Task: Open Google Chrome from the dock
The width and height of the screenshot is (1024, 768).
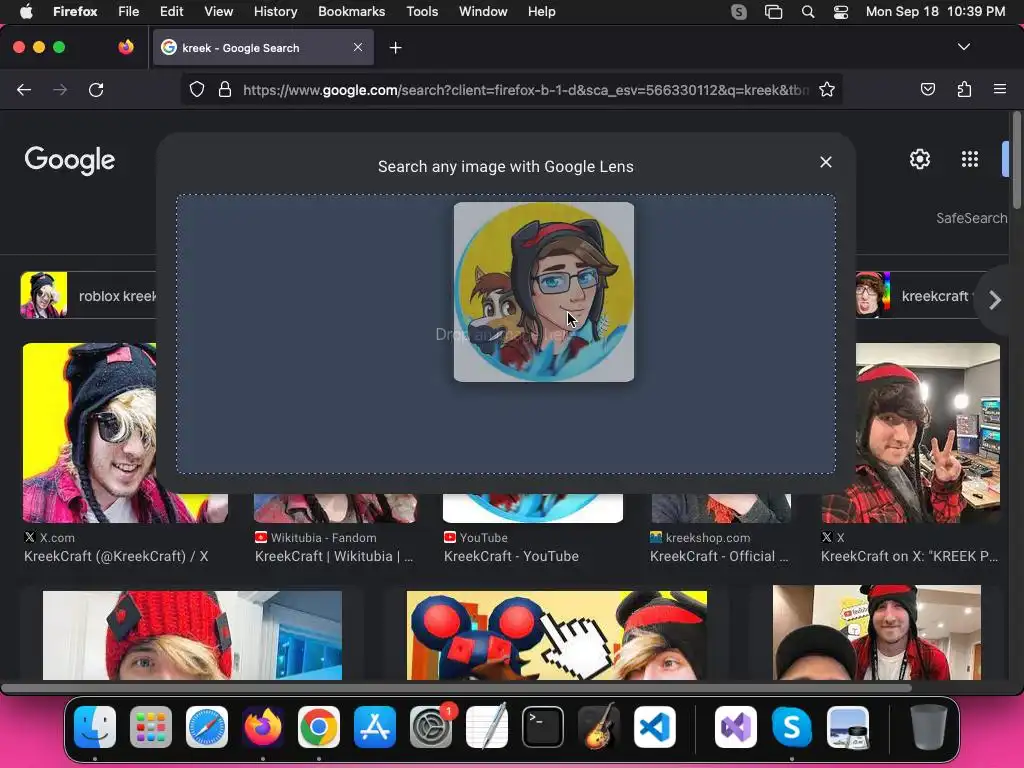Action: (319, 727)
